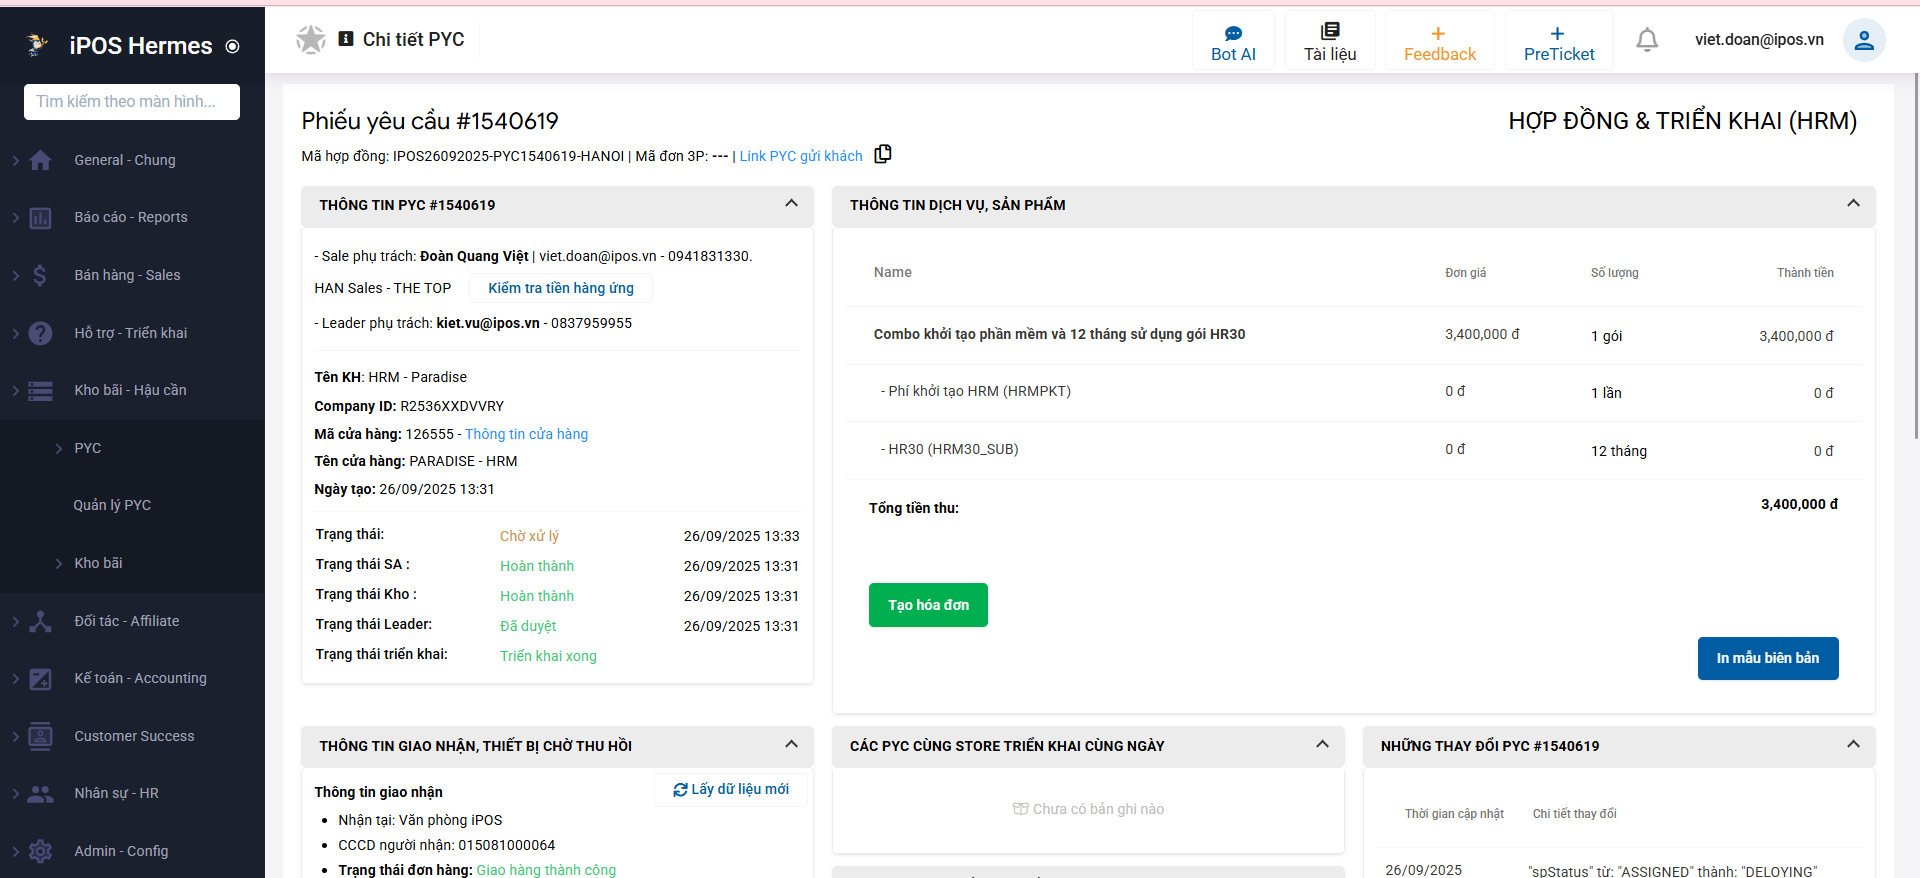
Task: Click the viet.doan@ipos.vn account name
Action: click(x=1759, y=40)
